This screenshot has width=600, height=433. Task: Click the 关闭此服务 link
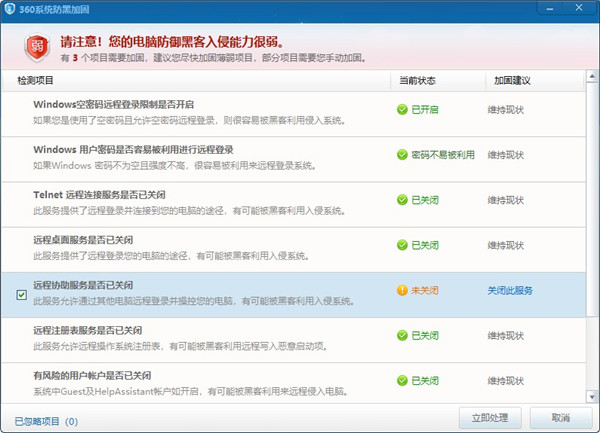pyautogui.click(x=510, y=290)
